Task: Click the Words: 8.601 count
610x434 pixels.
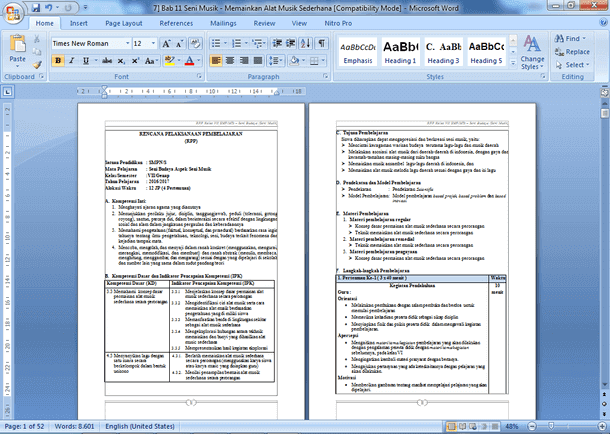Action: [74, 427]
